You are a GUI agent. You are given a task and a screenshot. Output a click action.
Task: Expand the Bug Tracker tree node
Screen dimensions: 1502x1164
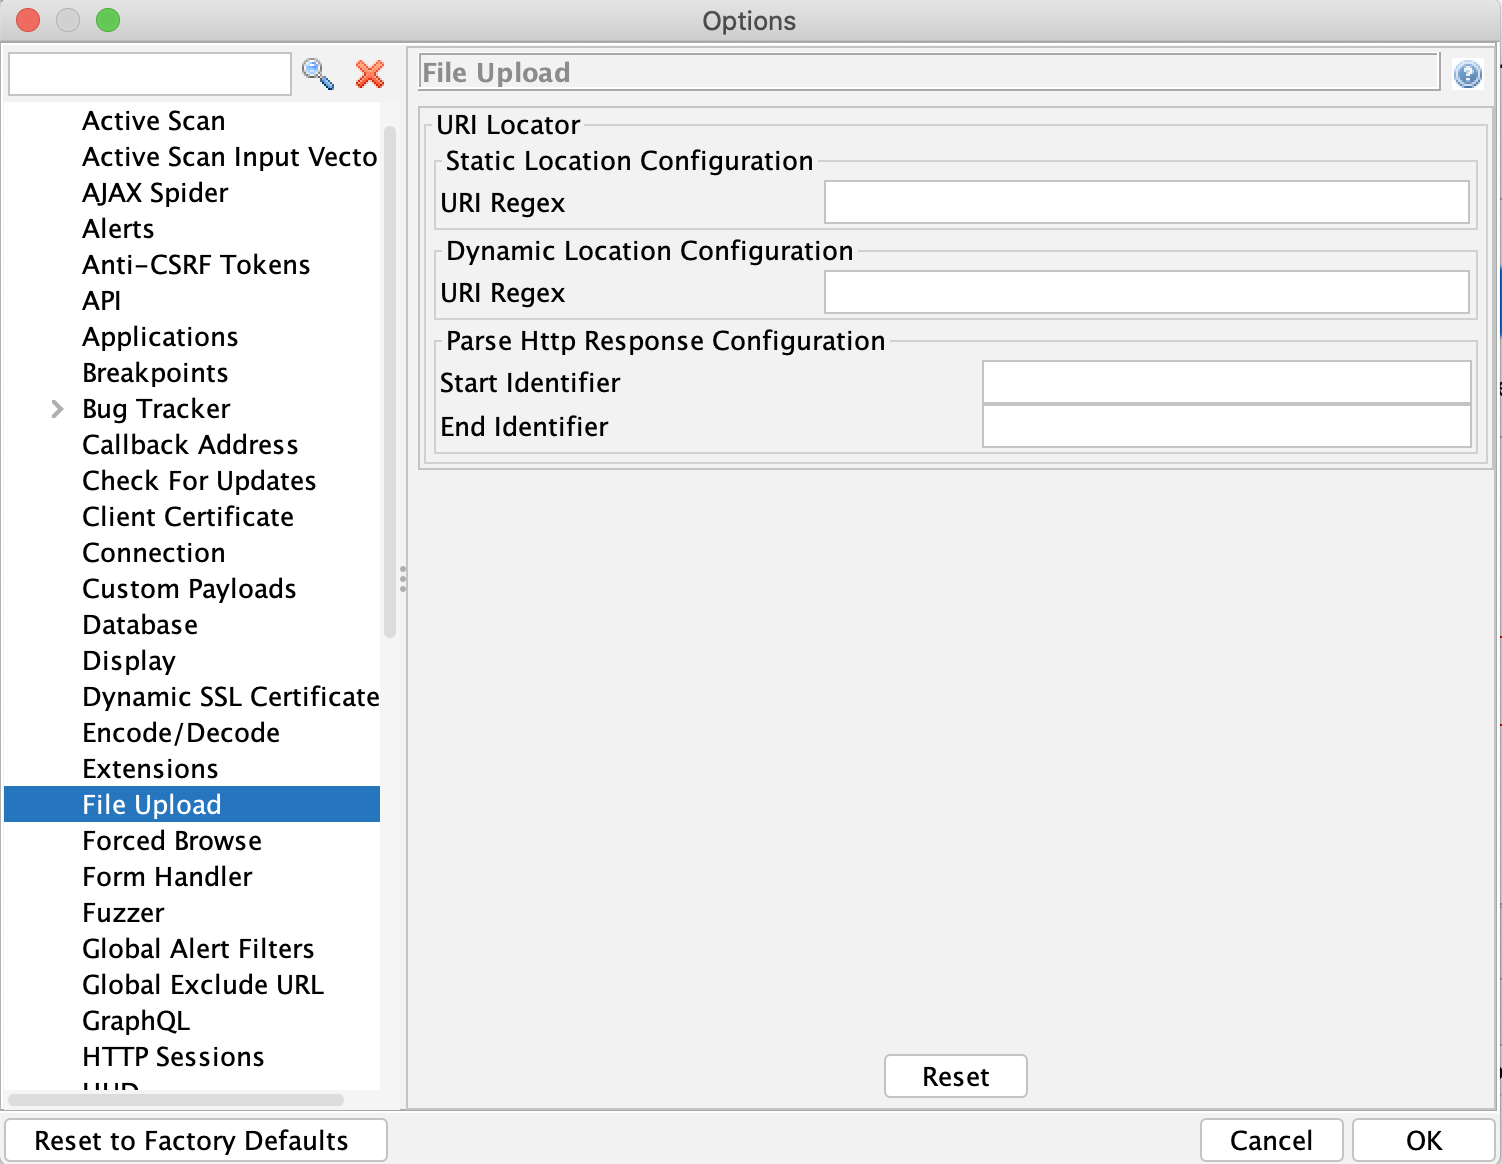(x=57, y=409)
